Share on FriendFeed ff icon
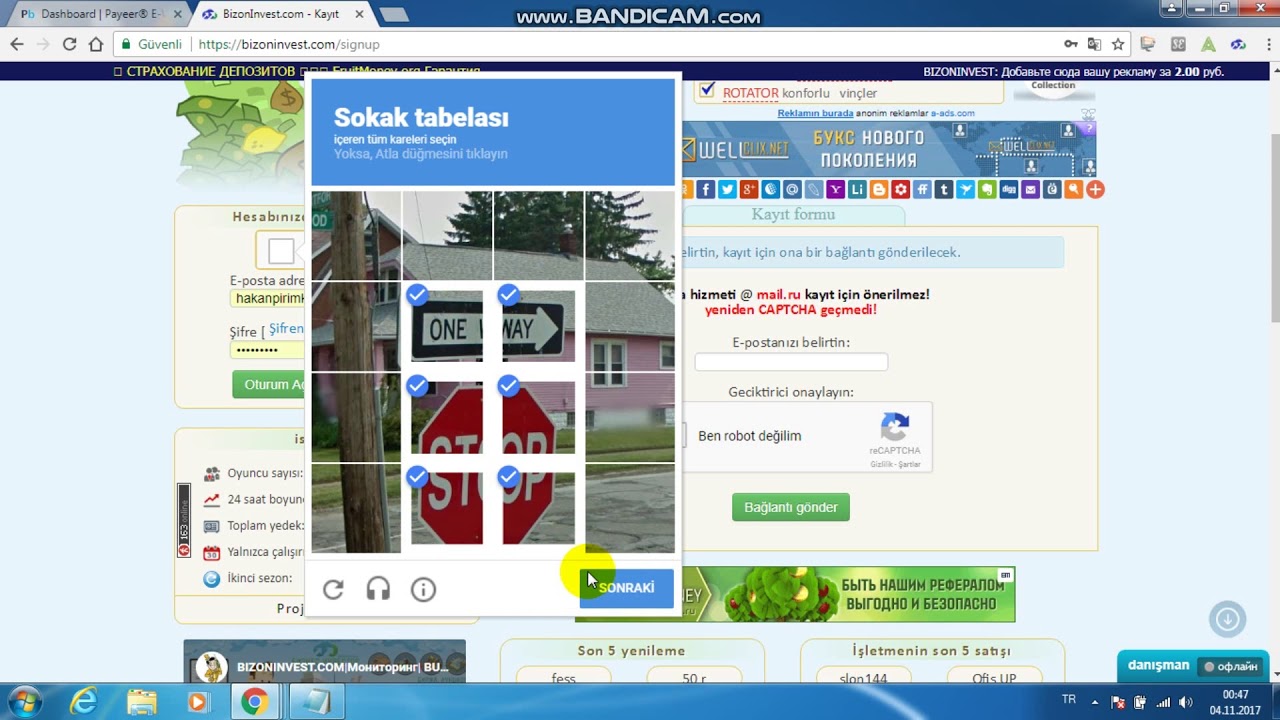Screen dimensions: 1280x720 coord(922,189)
